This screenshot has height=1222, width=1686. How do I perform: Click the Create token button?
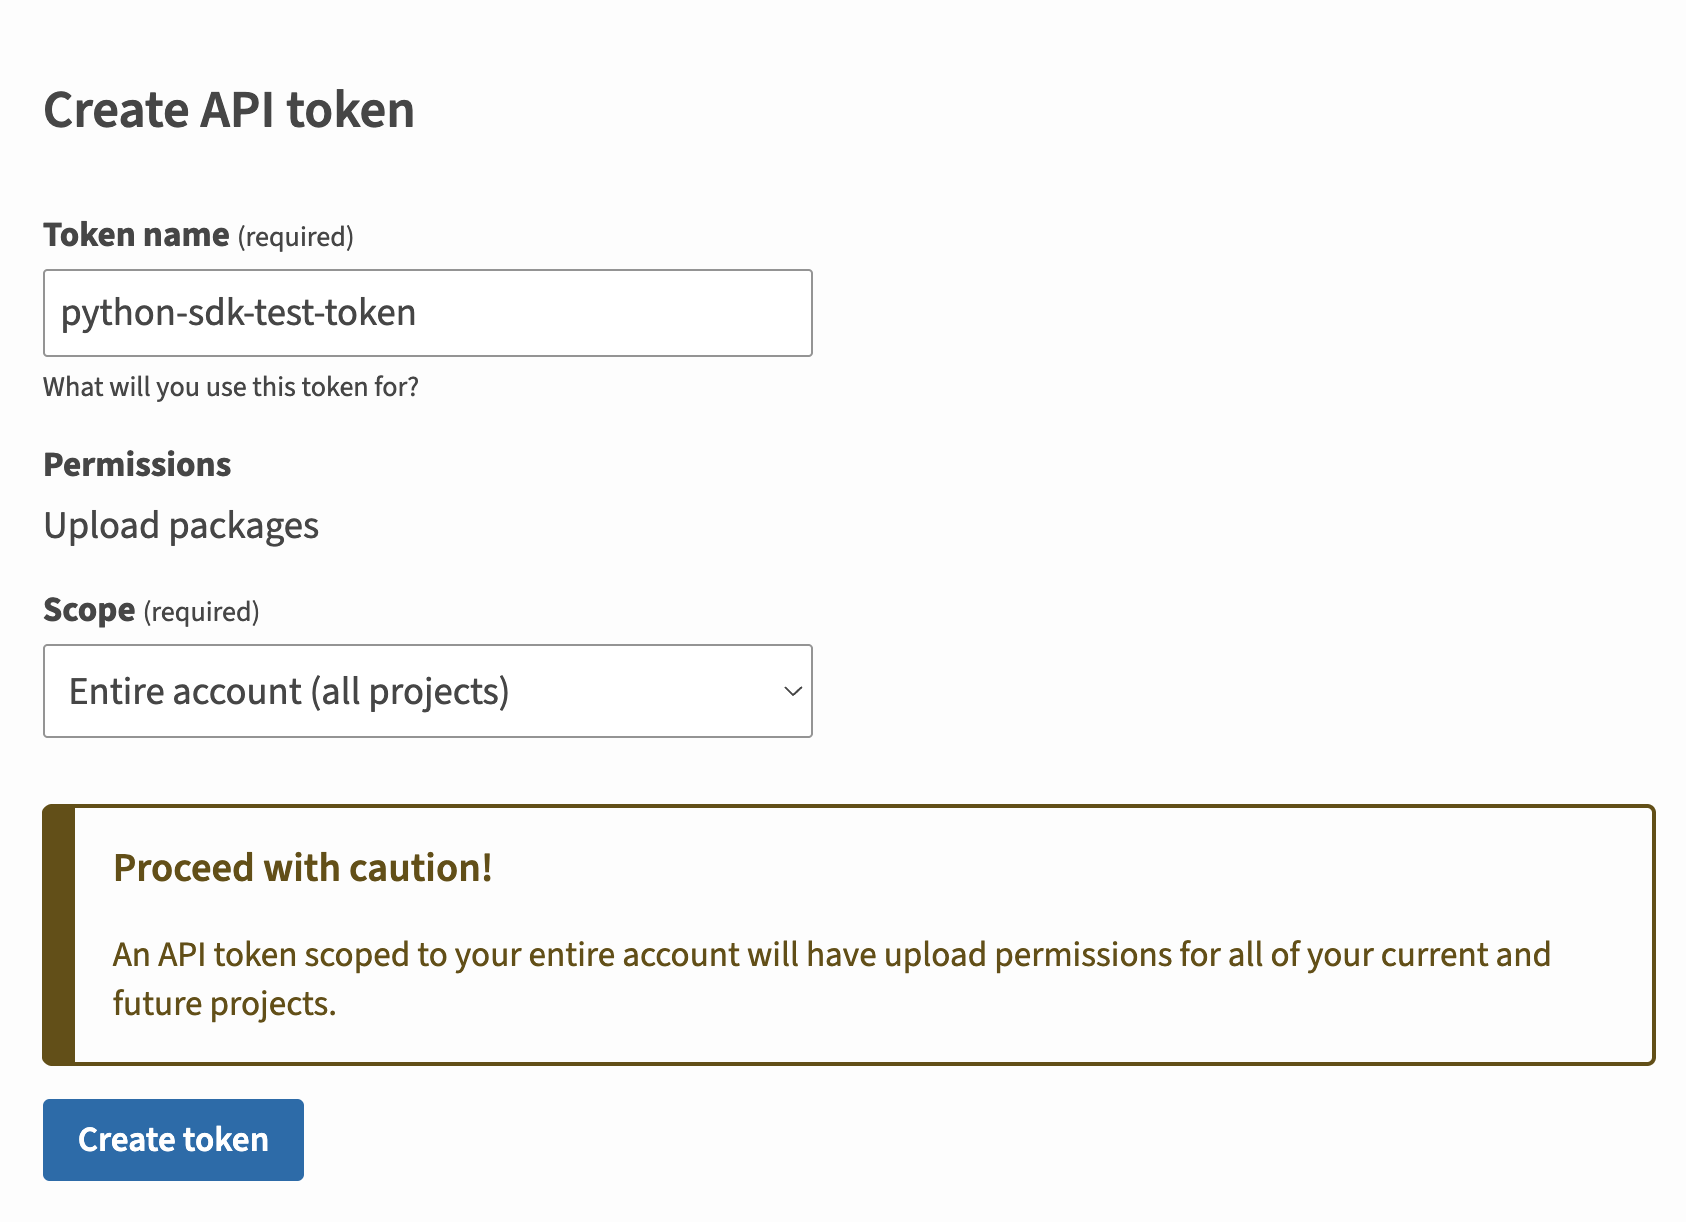[172, 1139]
